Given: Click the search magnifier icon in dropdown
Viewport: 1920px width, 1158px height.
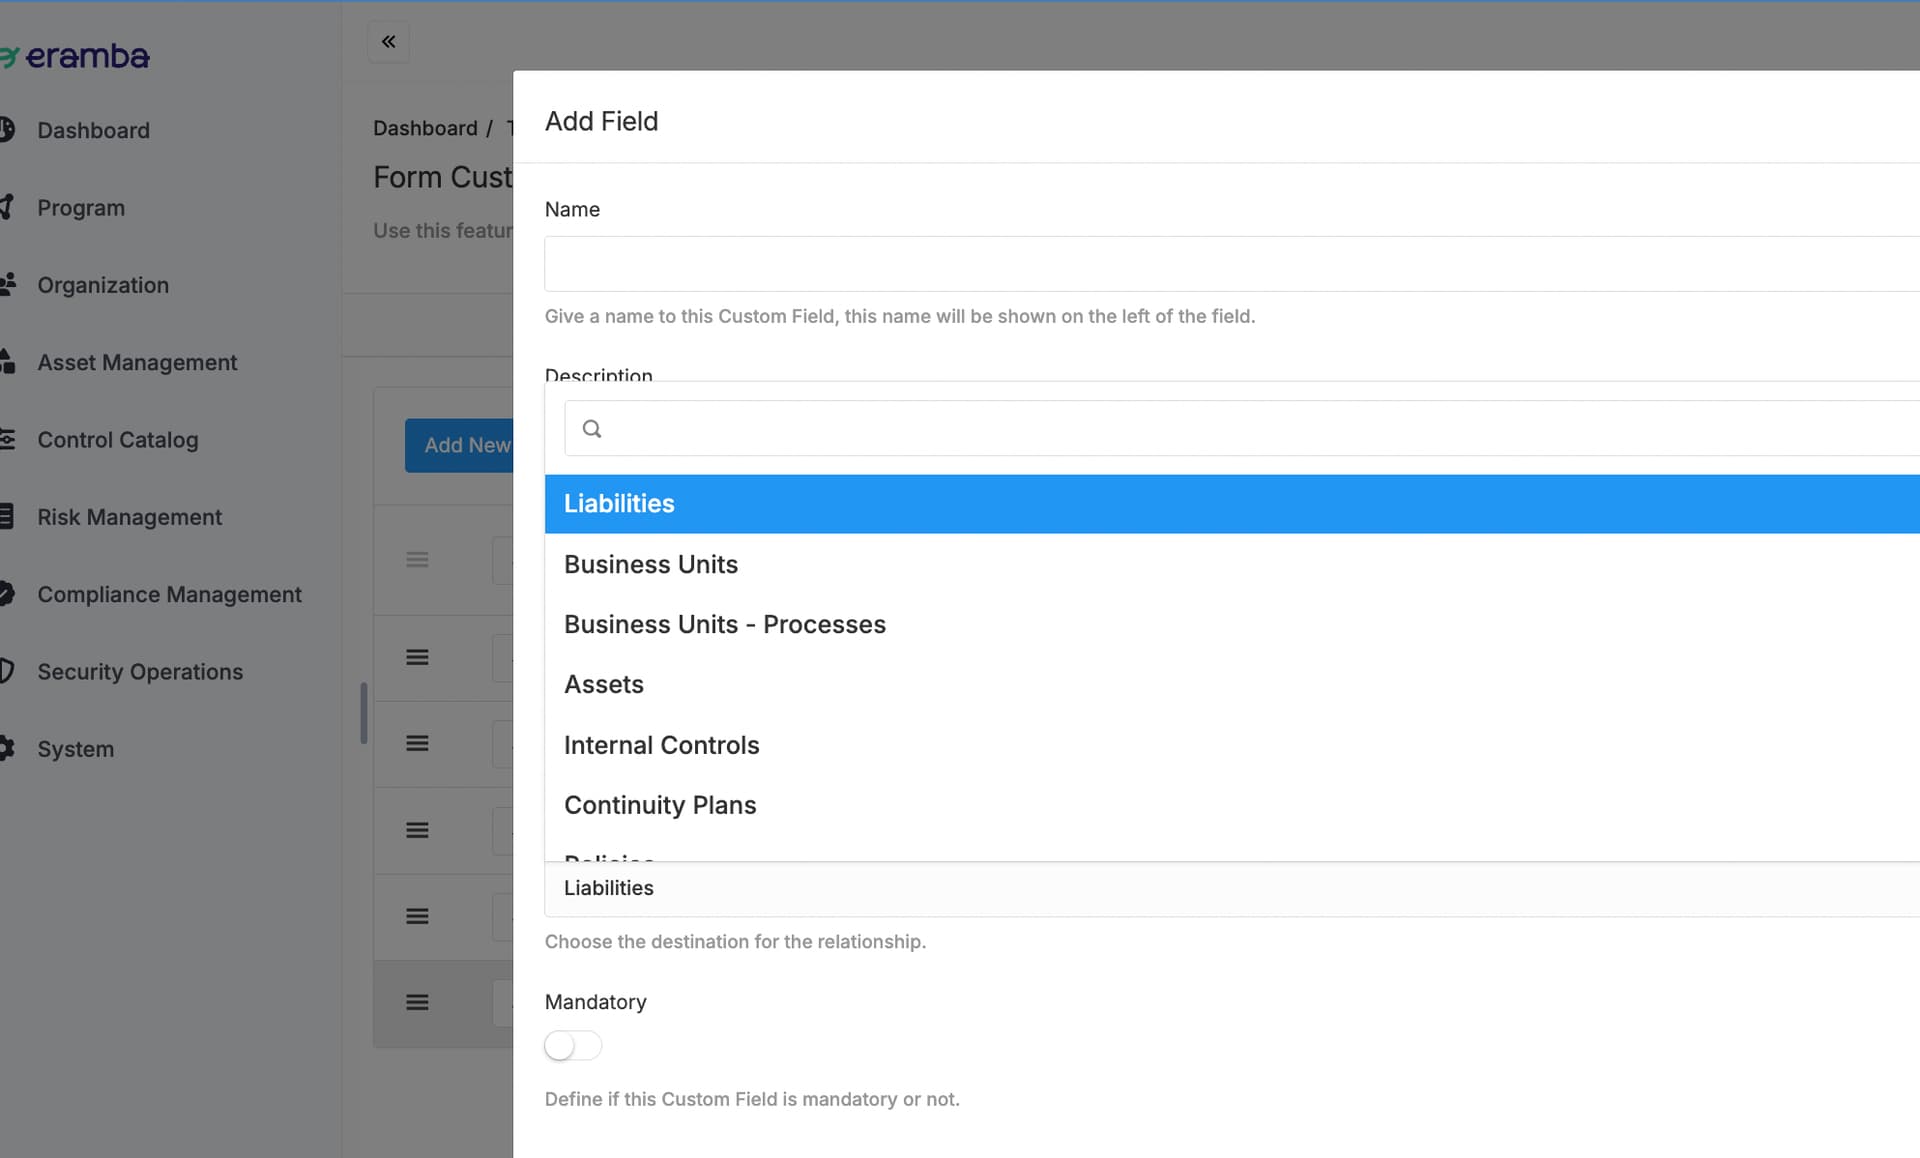Looking at the screenshot, I should pyautogui.click(x=592, y=429).
